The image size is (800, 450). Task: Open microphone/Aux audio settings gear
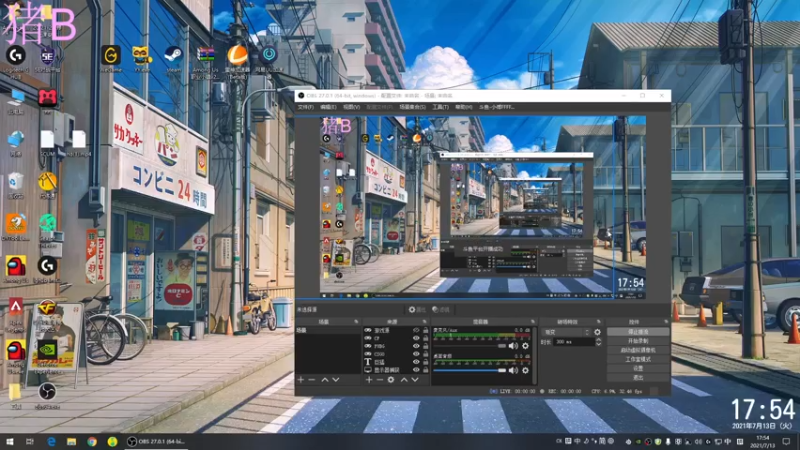click(x=526, y=346)
